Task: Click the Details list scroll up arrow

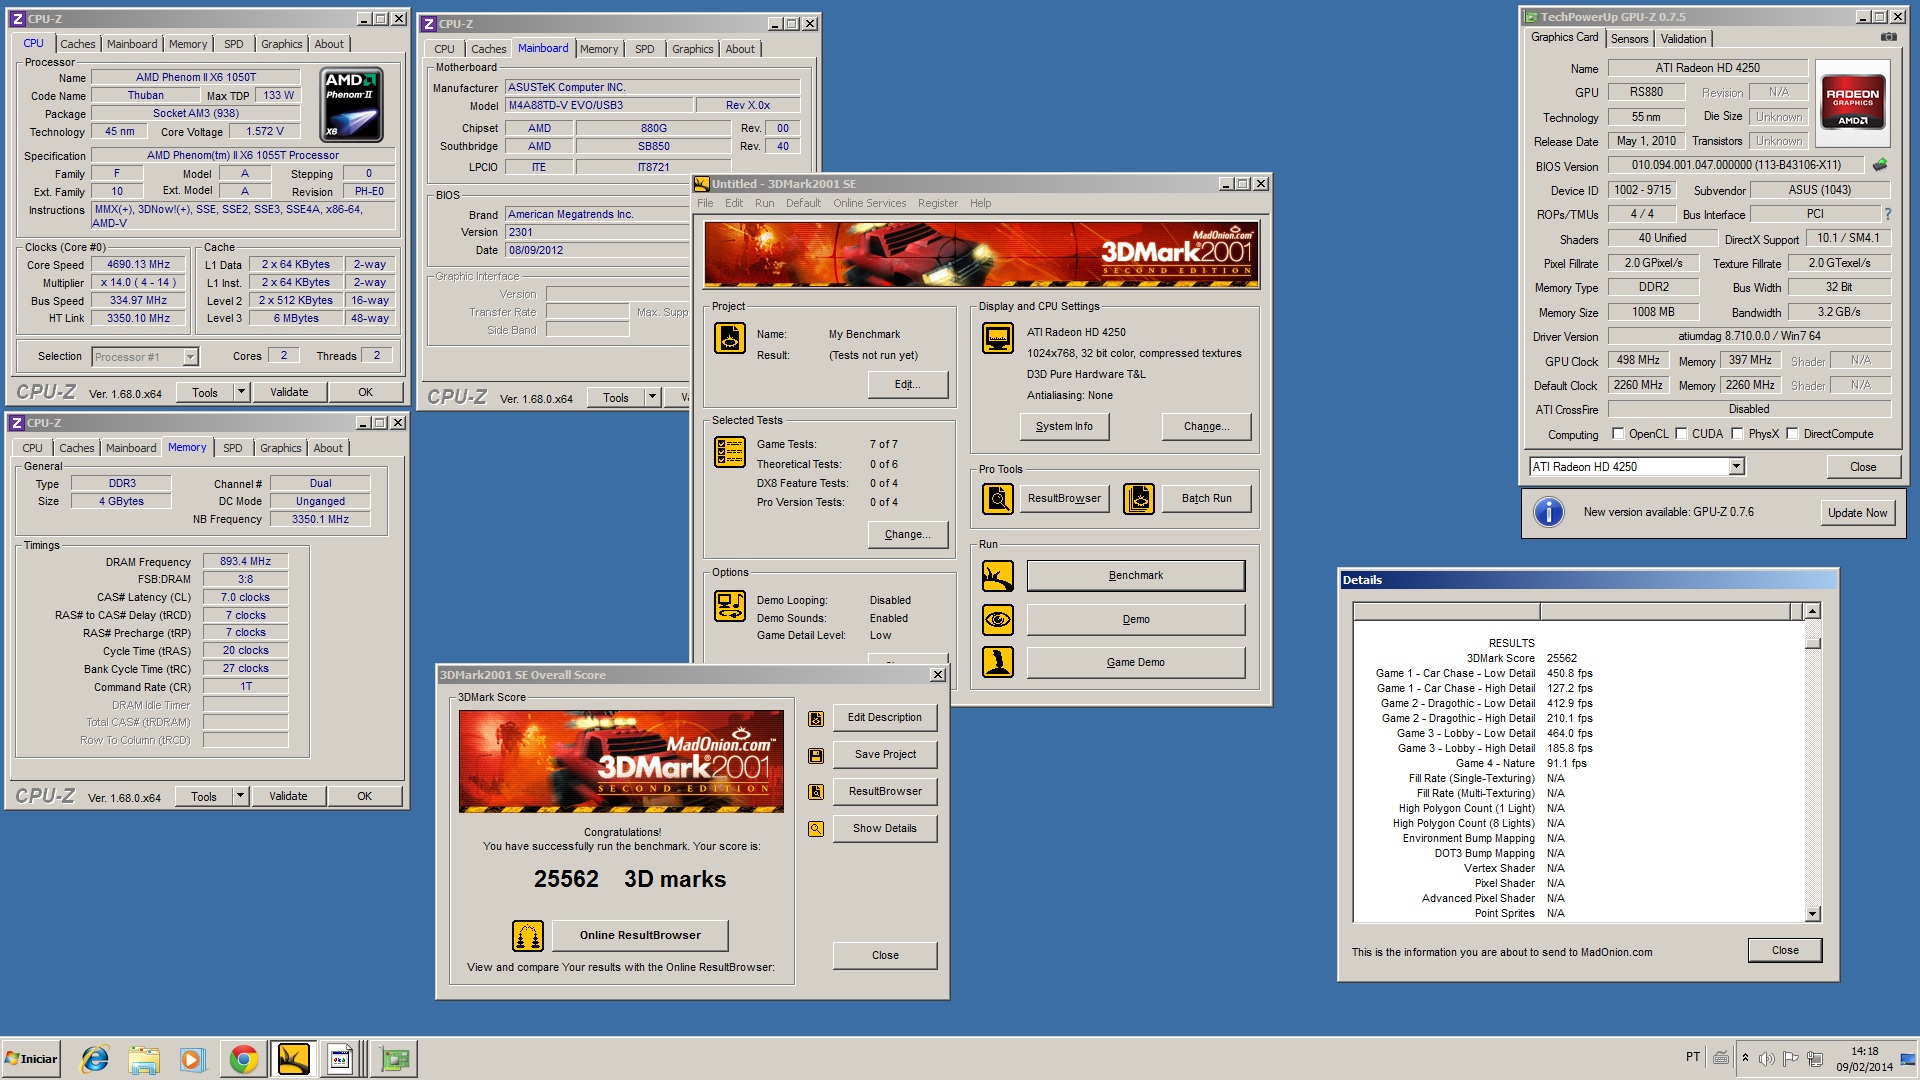Action: click(1812, 611)
